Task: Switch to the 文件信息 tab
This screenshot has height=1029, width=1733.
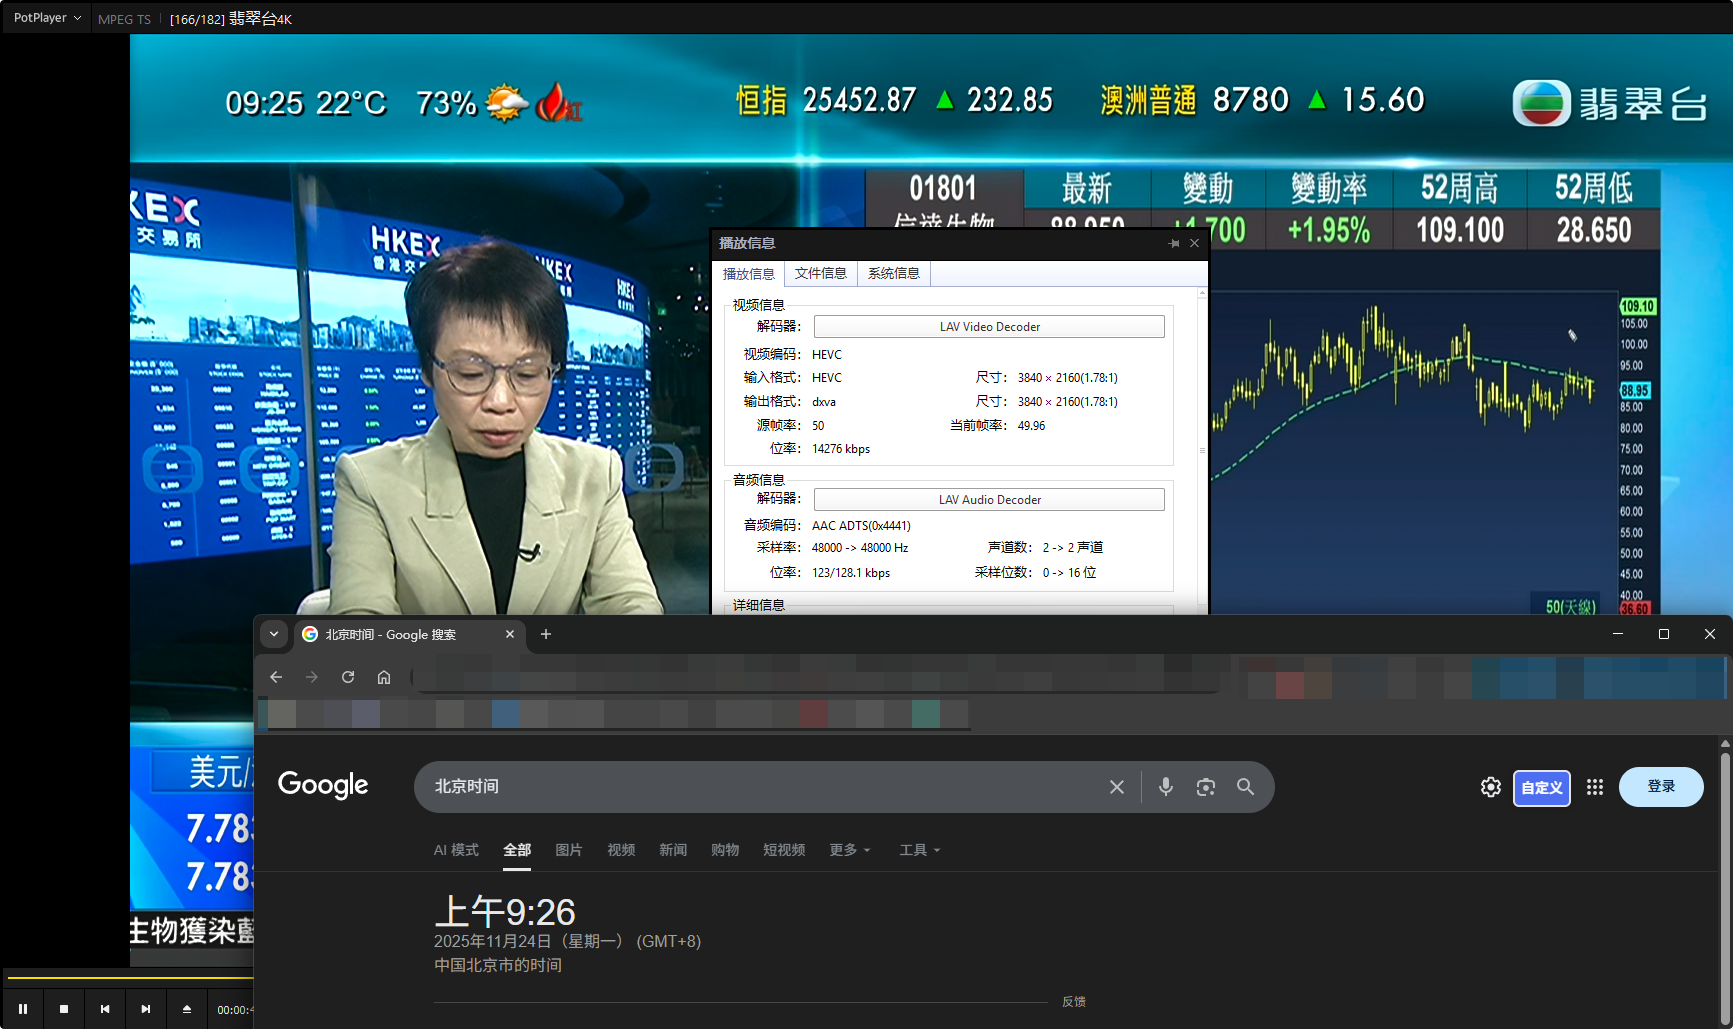Action: pos(820,274)
